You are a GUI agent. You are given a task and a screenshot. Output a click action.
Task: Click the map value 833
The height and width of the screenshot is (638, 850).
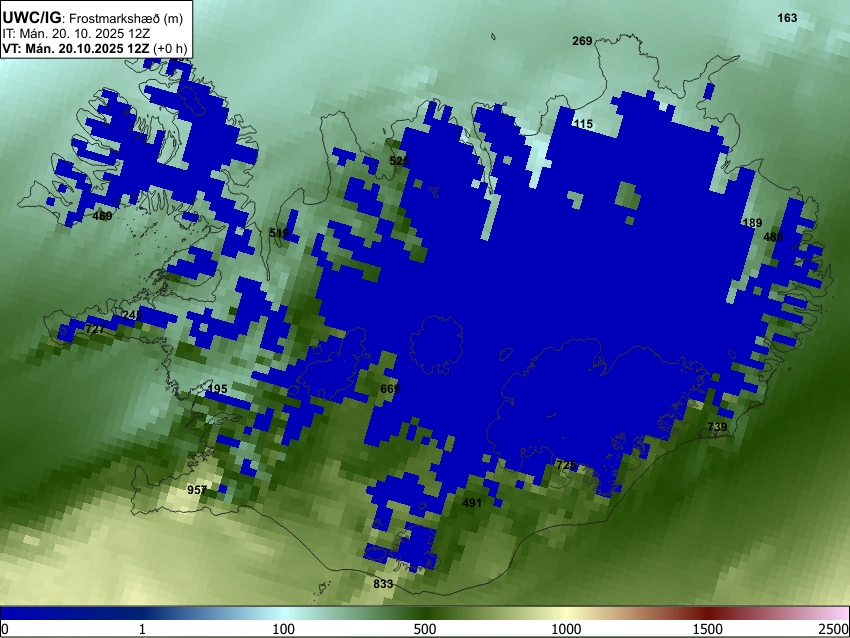click(x=383, y=584)
